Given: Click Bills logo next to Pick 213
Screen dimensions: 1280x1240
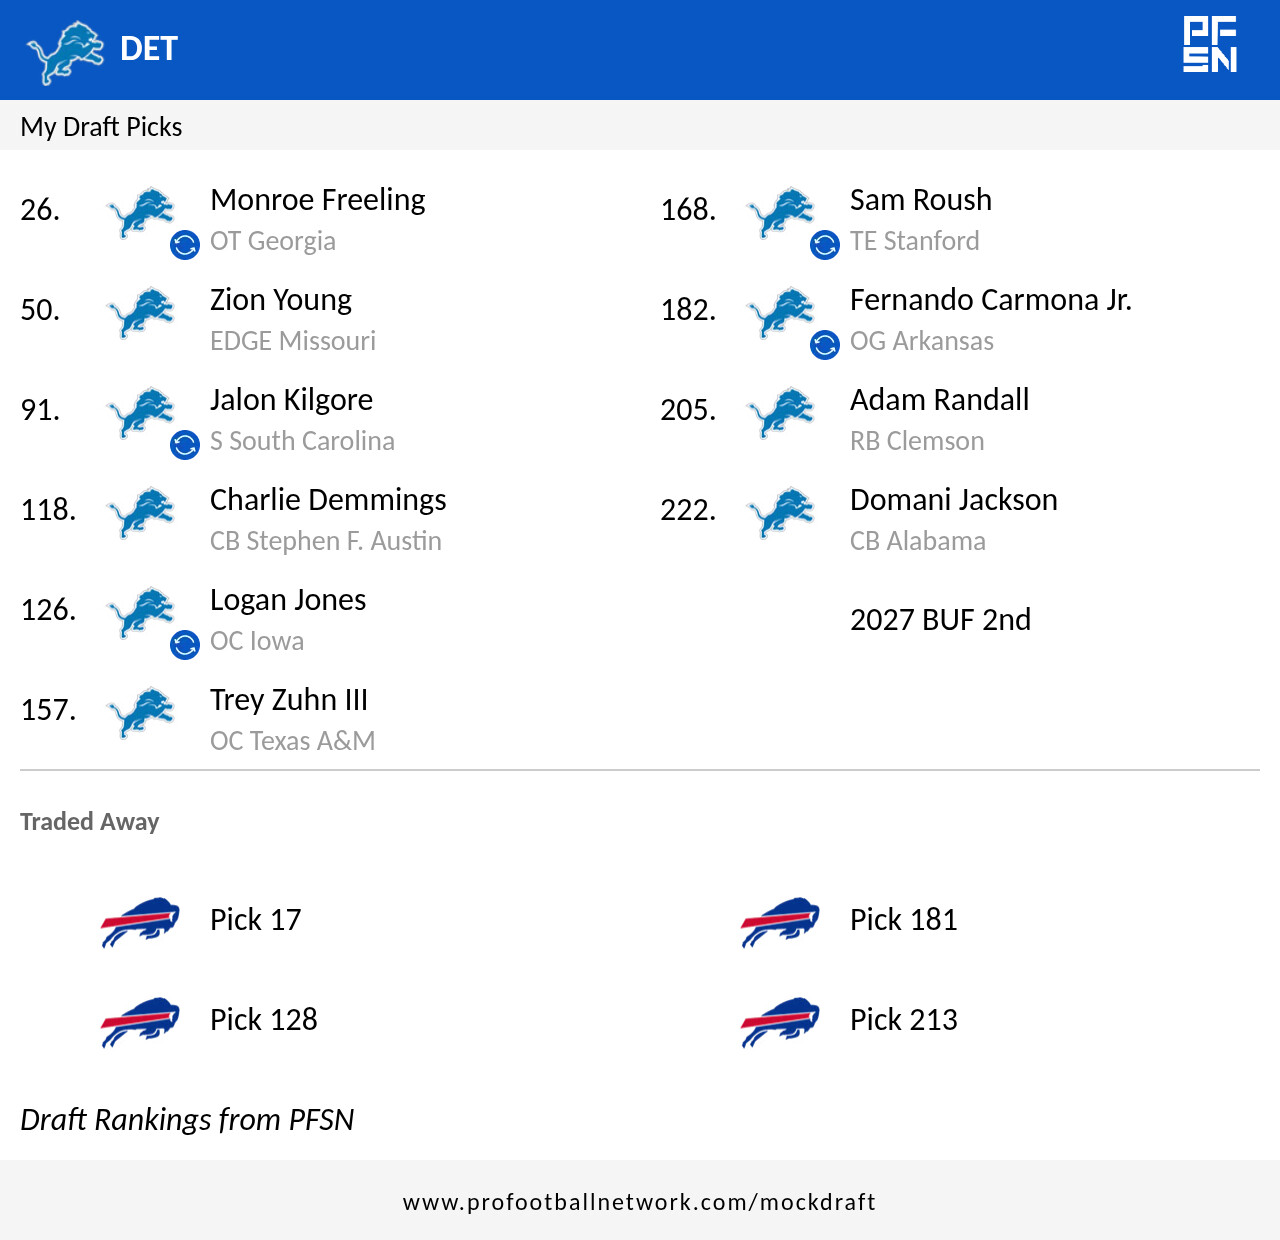Looking at the screenshot, I should [x=780, y=1021].
